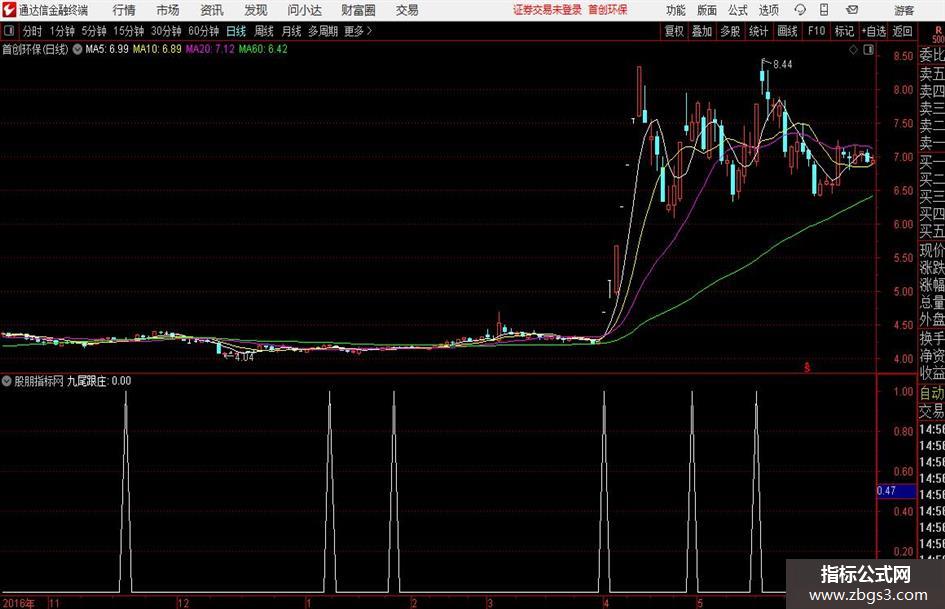The height and width of the screenshot is (609, 945).
Task: Open the 选项 menu
Action: [768, 10]
